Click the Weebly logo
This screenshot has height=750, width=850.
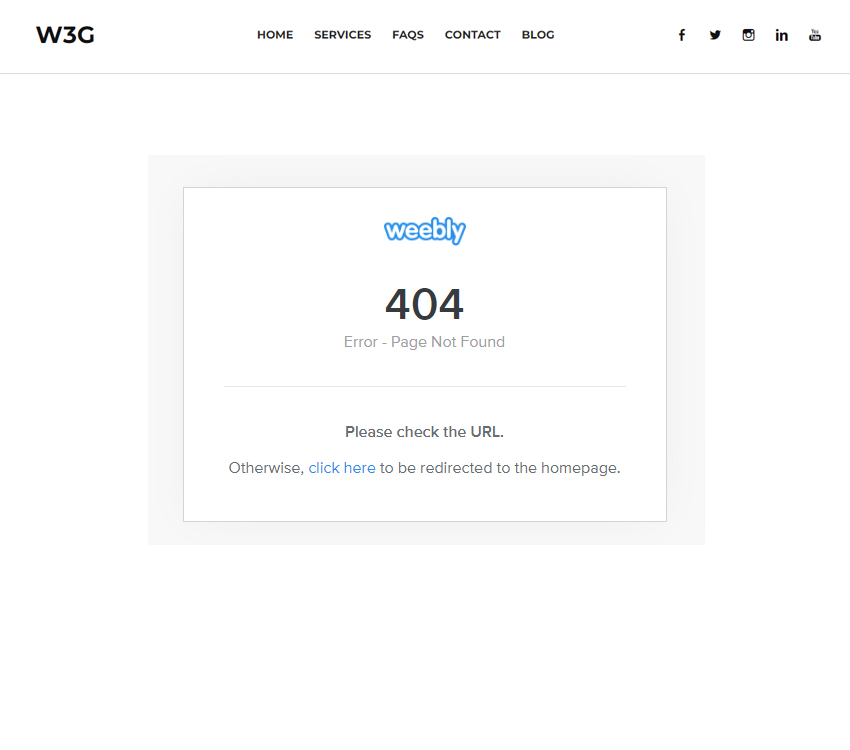click(x=425, y=231)
